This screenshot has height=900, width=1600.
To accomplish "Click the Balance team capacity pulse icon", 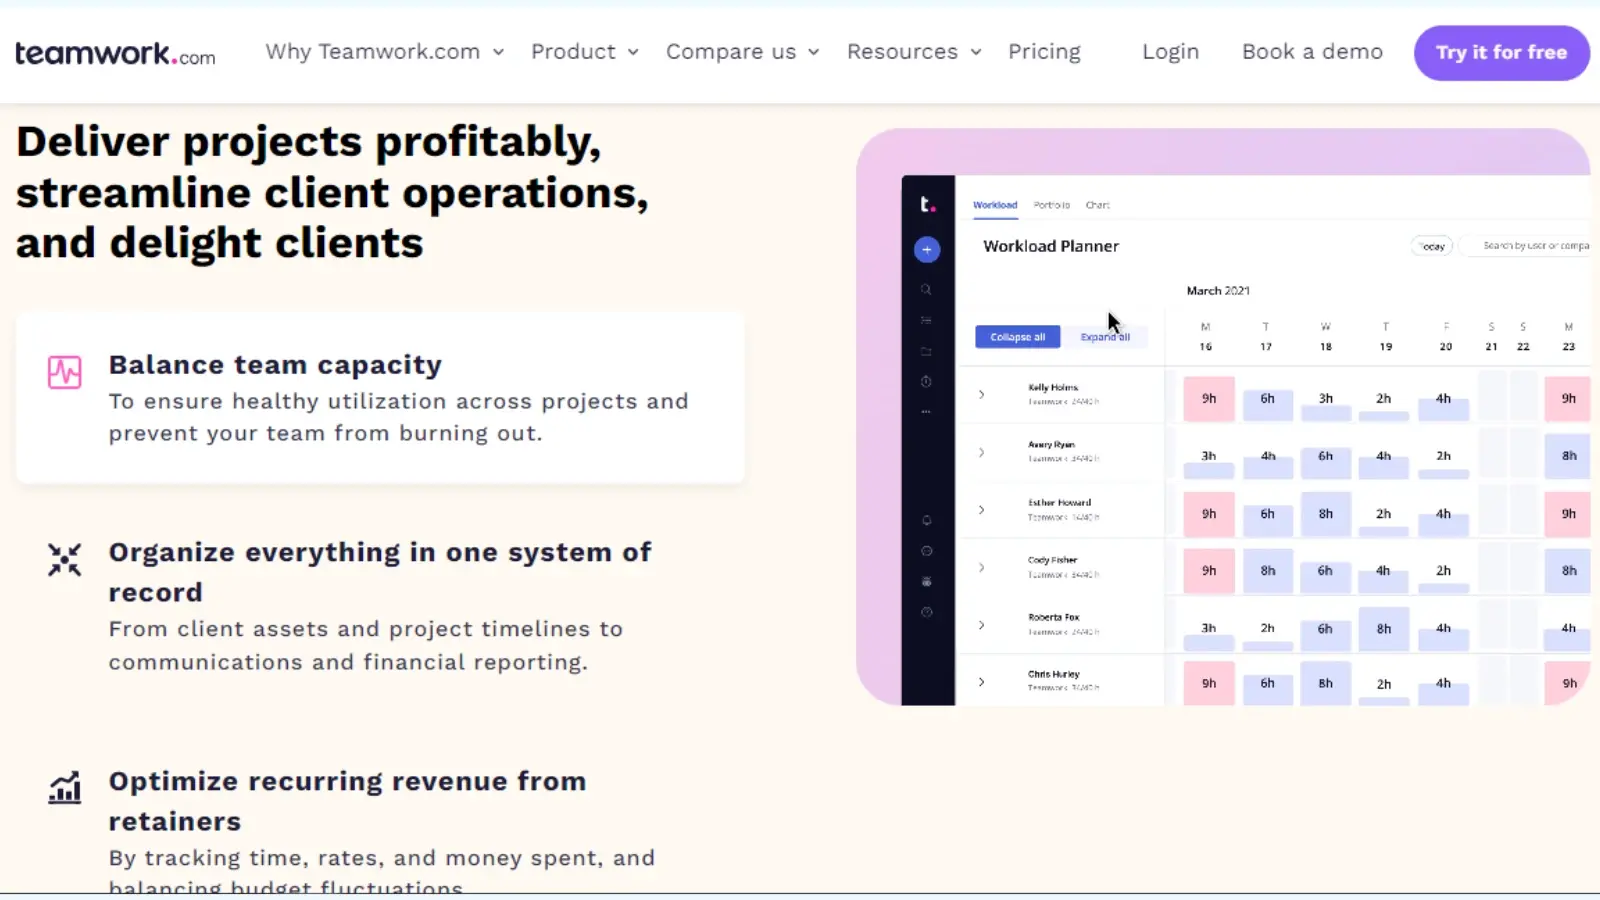I will (x=65, y=372).
